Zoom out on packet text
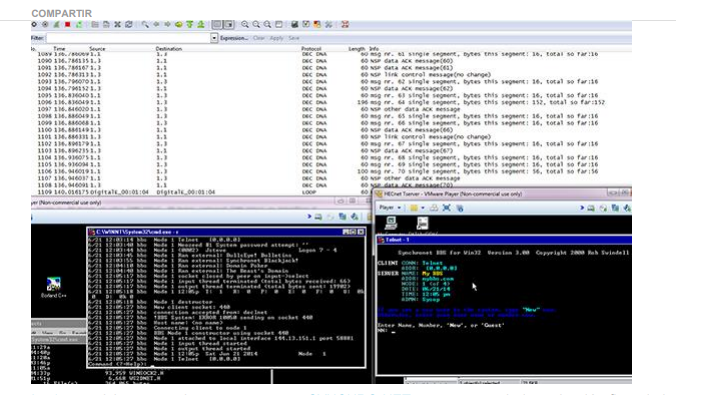The height and width of the screenshot is (395, 715). pos(256,25)
